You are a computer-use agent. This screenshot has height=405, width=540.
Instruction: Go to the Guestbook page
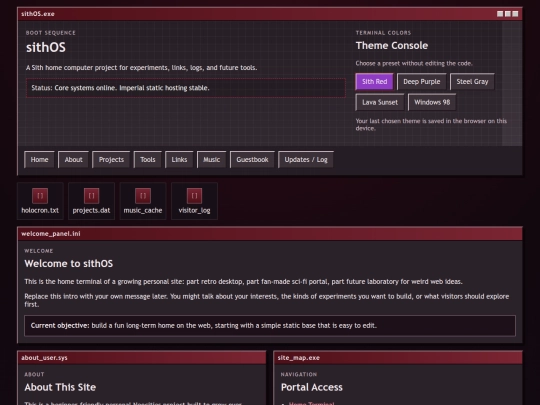252,159
